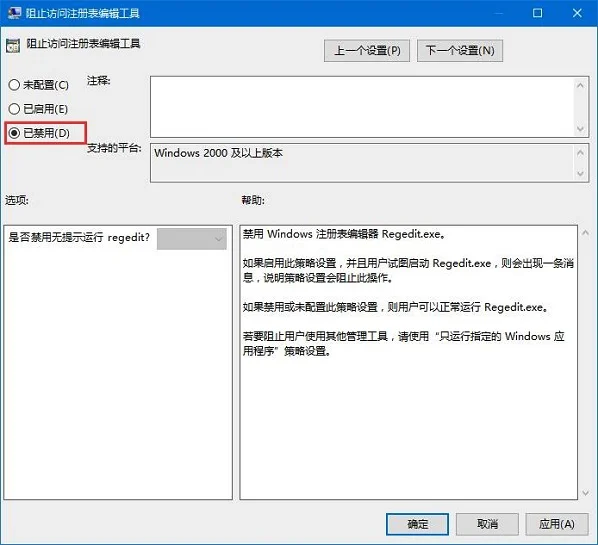Go to 下一个设置(N) next setting
Viewport: 598px width, 545px height.
point(460,50)
